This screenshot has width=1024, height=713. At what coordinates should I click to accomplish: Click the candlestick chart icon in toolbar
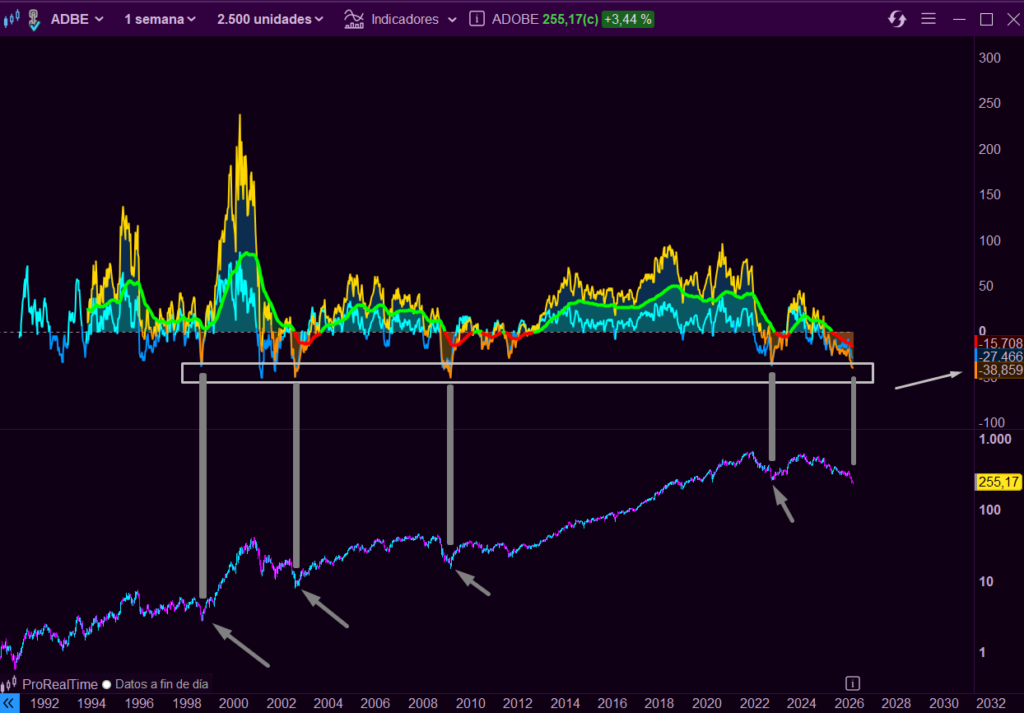11,19
